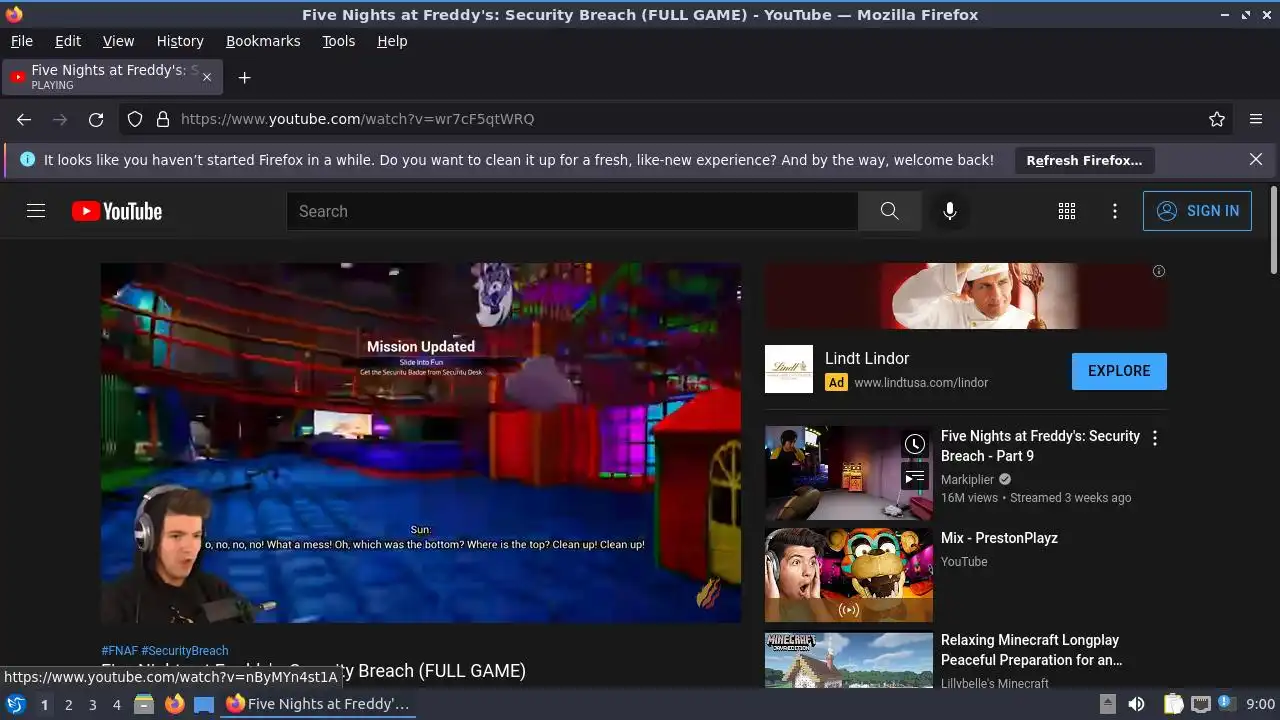Open the Markiplier Part 9 thumbnail
Image resolution: width=1280 pixels, height=720 pixels.
[x=849, y=474]
